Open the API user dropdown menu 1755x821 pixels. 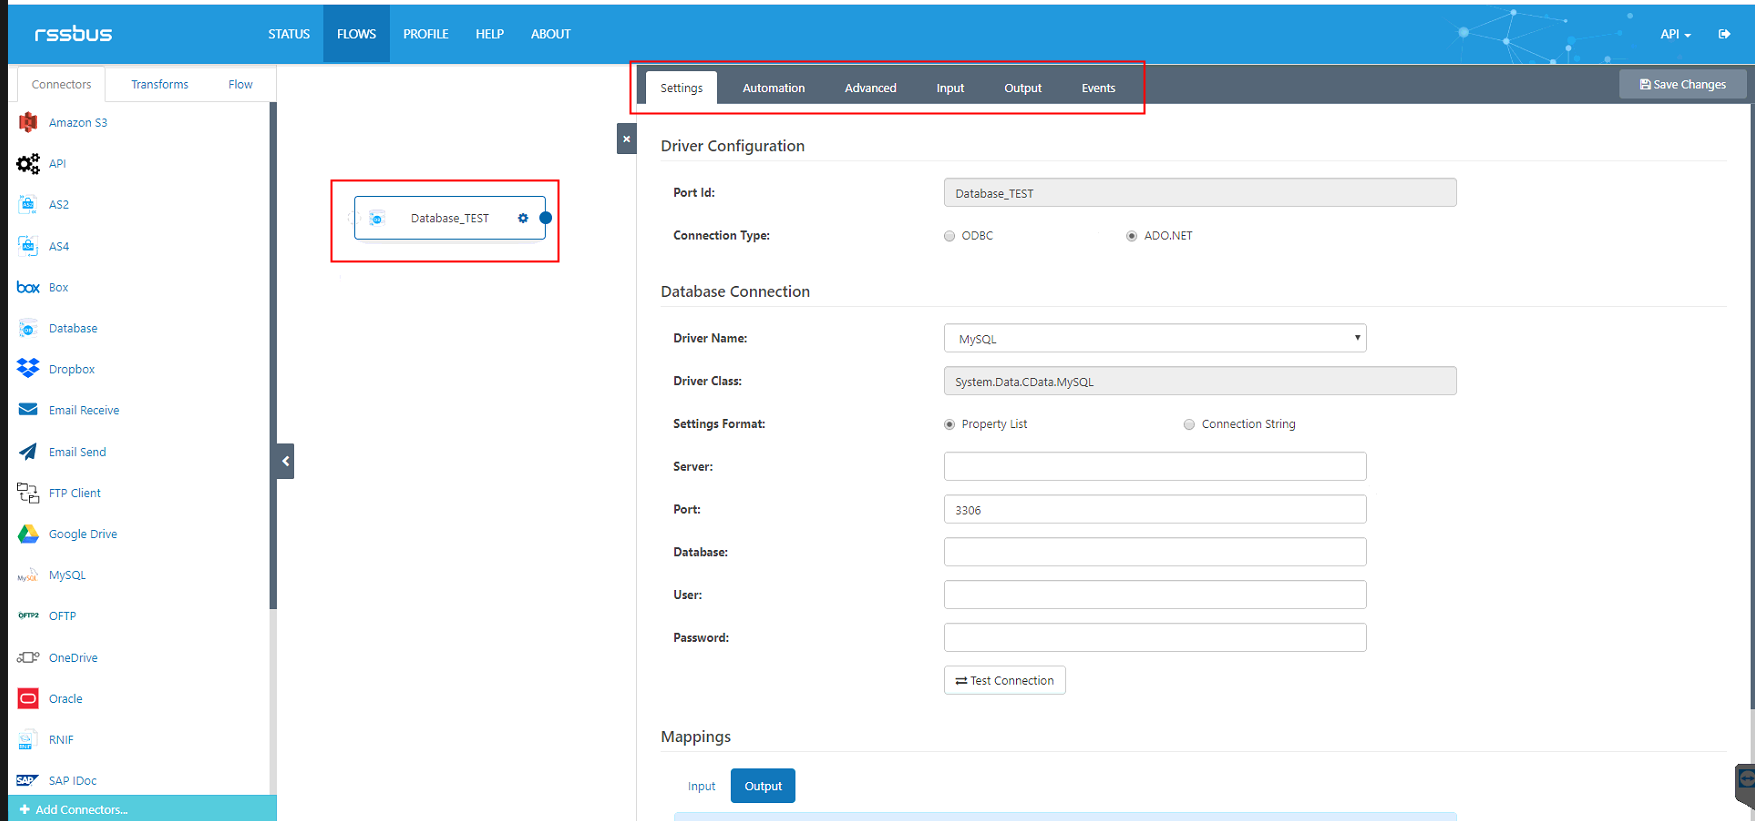[x=1675, y=34]
